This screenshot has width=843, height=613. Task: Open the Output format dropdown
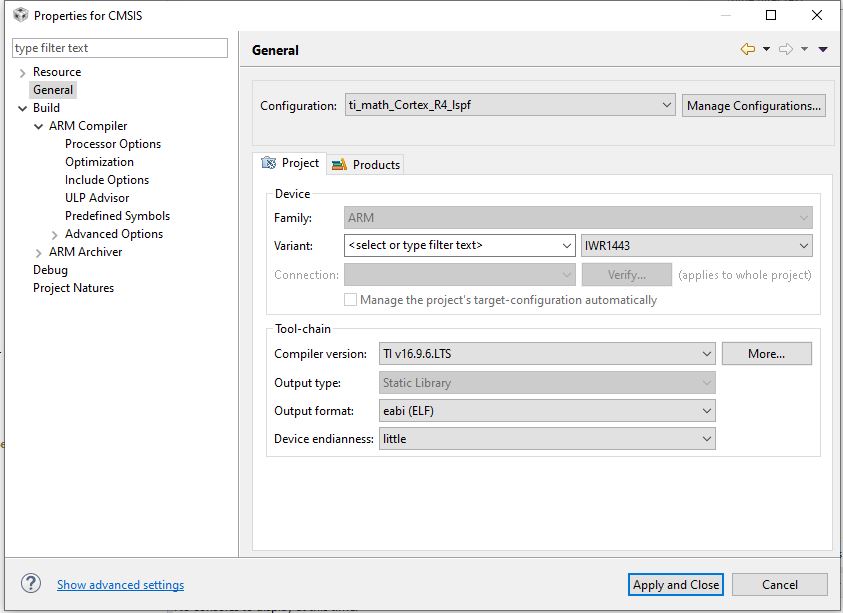[x=547, y=411]
